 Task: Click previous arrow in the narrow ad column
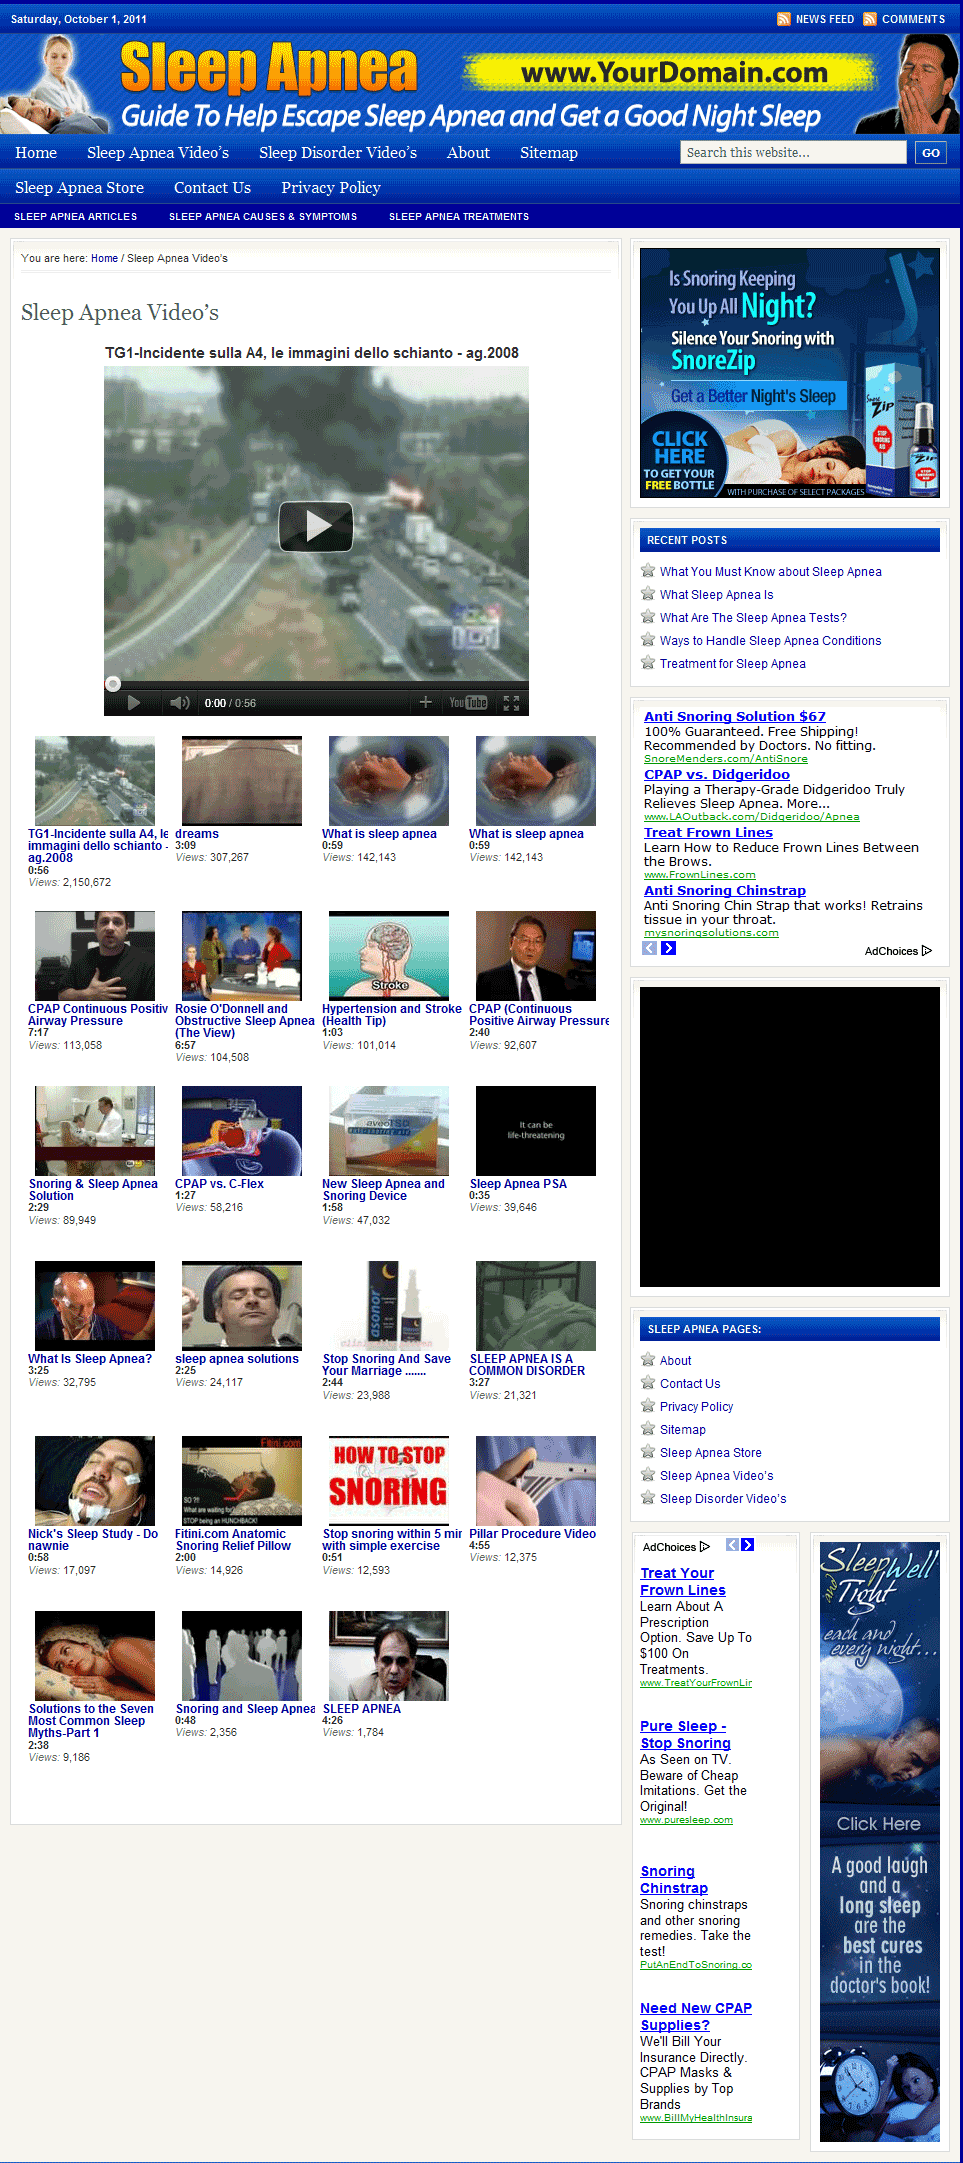pyautogui.click(x=732, y=1545)
